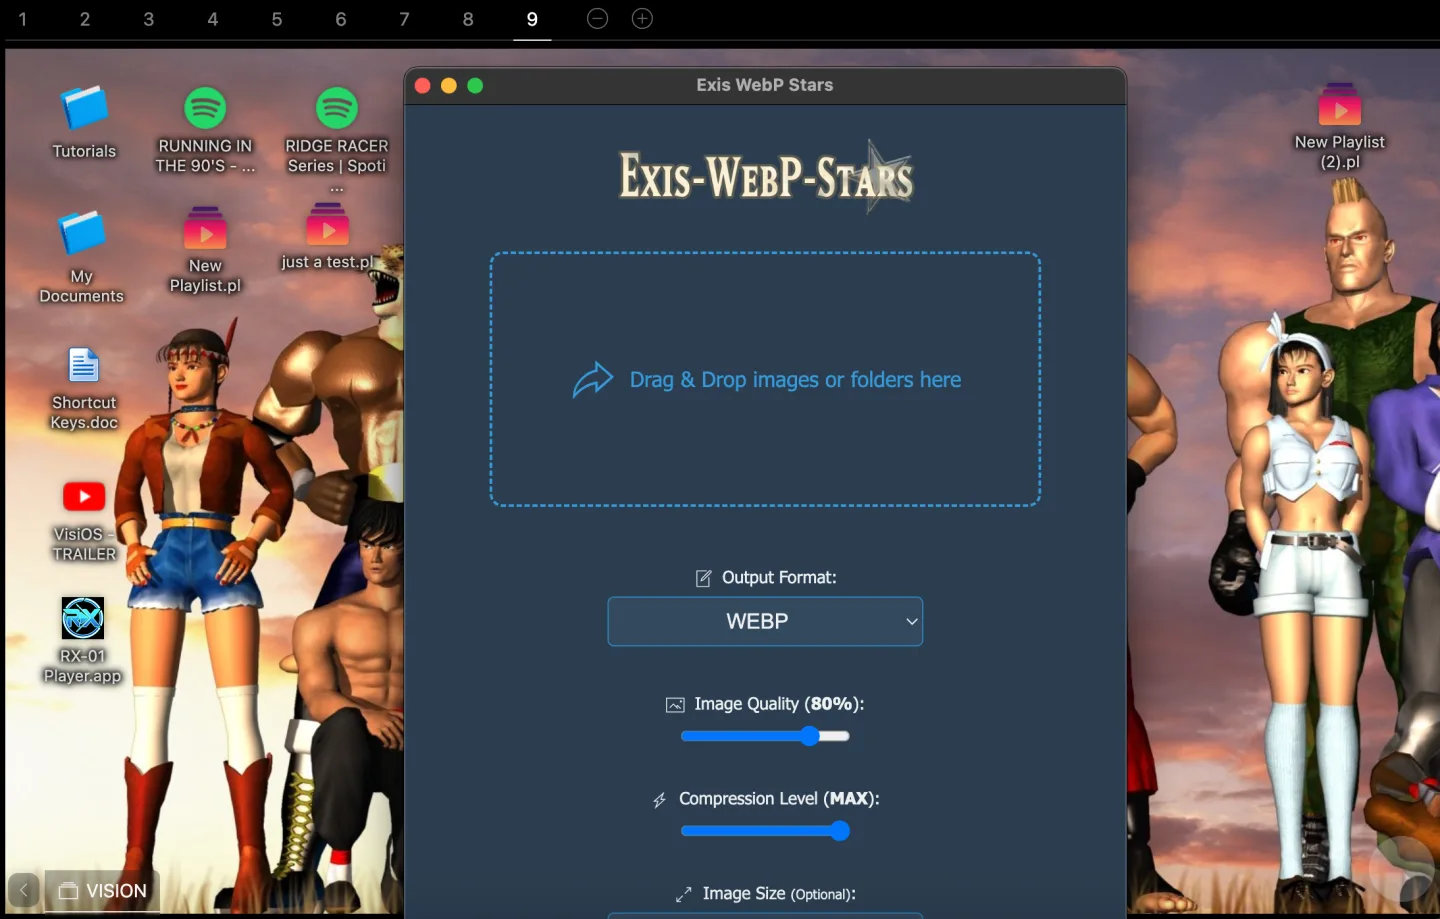1440x919 pixels.
Task: Minimize the Exis WebP Stars window
Action: pos(449,86)
